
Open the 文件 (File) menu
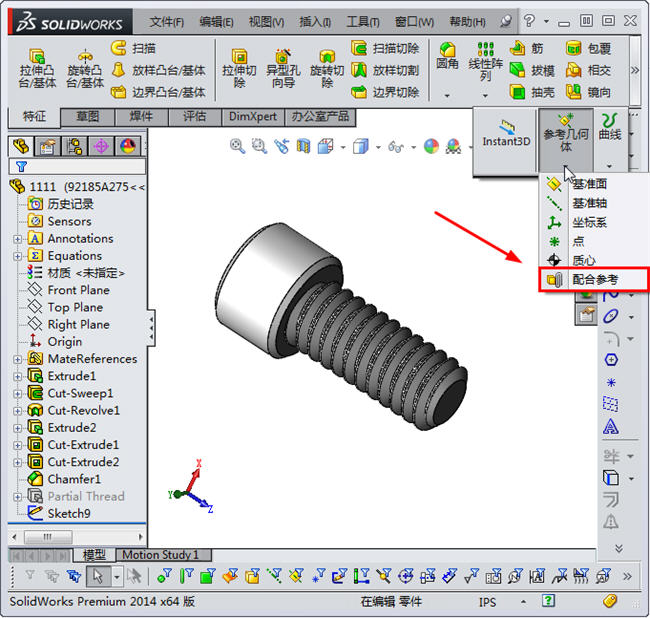tap(166, 21)
